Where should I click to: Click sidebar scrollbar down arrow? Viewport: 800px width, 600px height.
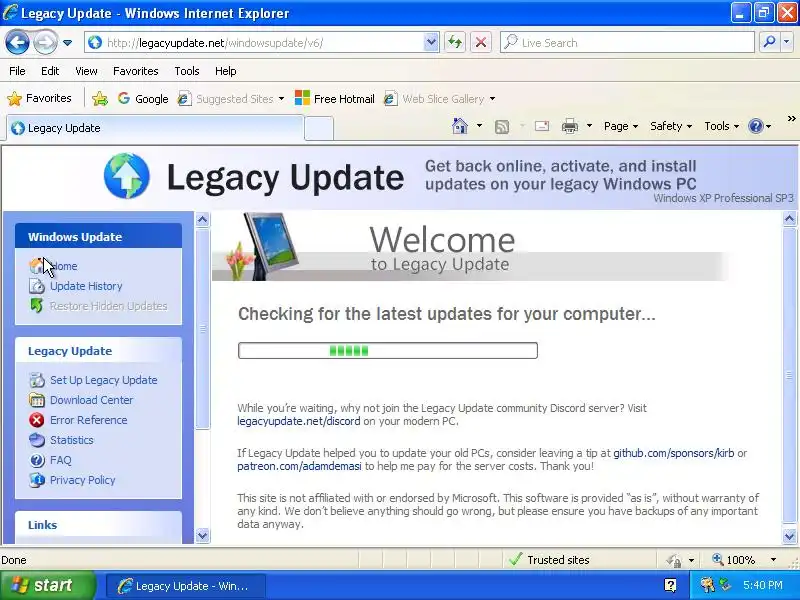203,536
